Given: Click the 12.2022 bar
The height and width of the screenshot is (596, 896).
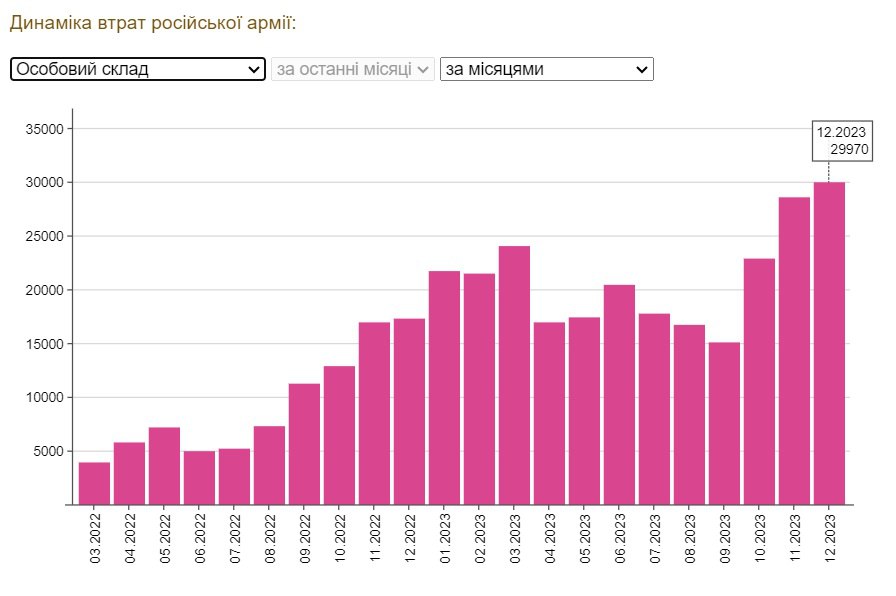Looking at the screenshot, I should [x=409, y=411].
